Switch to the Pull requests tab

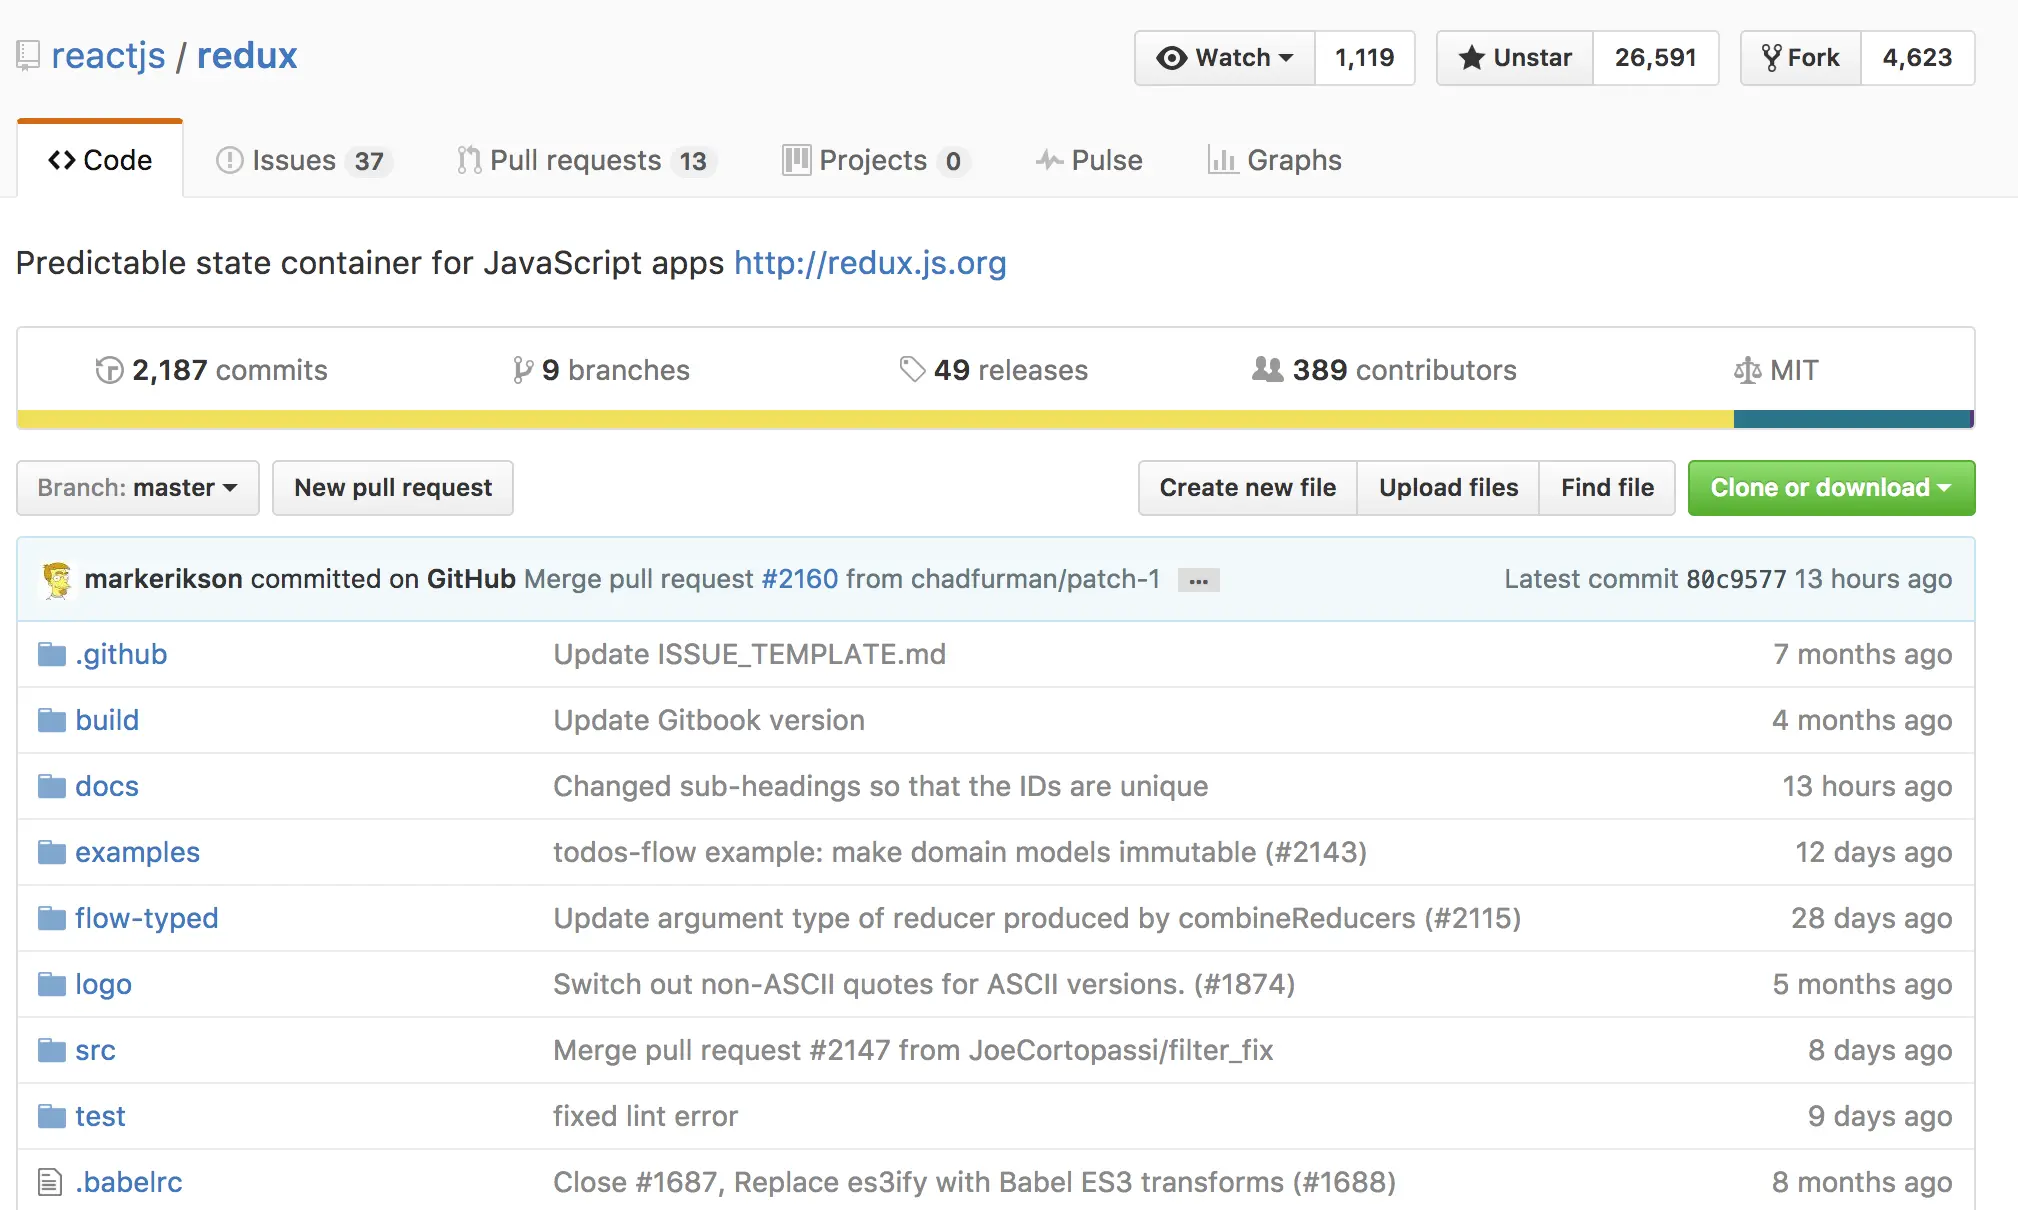(x=575, y=161)
